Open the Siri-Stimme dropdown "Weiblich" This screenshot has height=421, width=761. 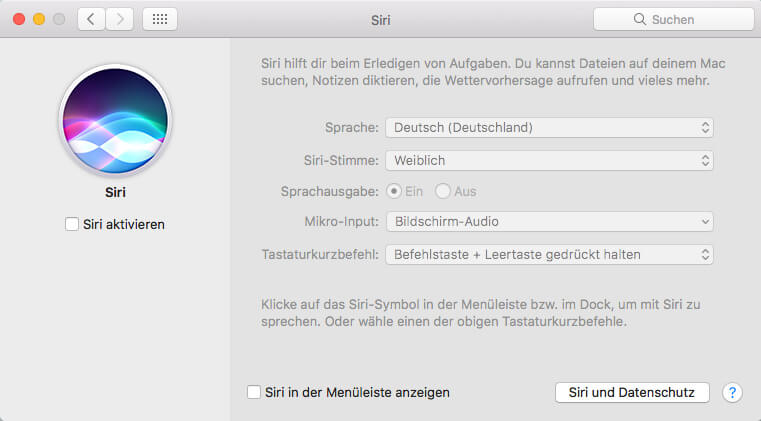[x=549, y=160]
